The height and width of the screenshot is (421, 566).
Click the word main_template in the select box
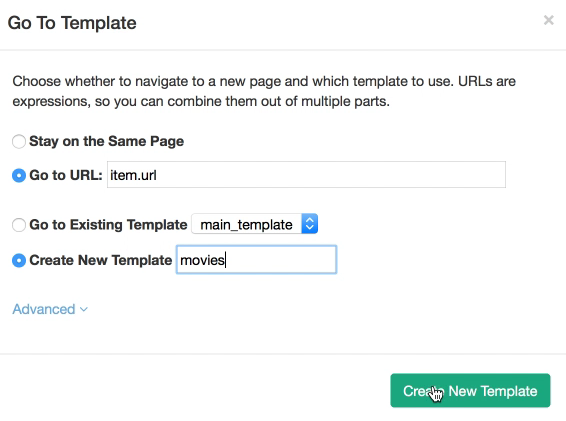pyautogui.click(x=246, y=225)
